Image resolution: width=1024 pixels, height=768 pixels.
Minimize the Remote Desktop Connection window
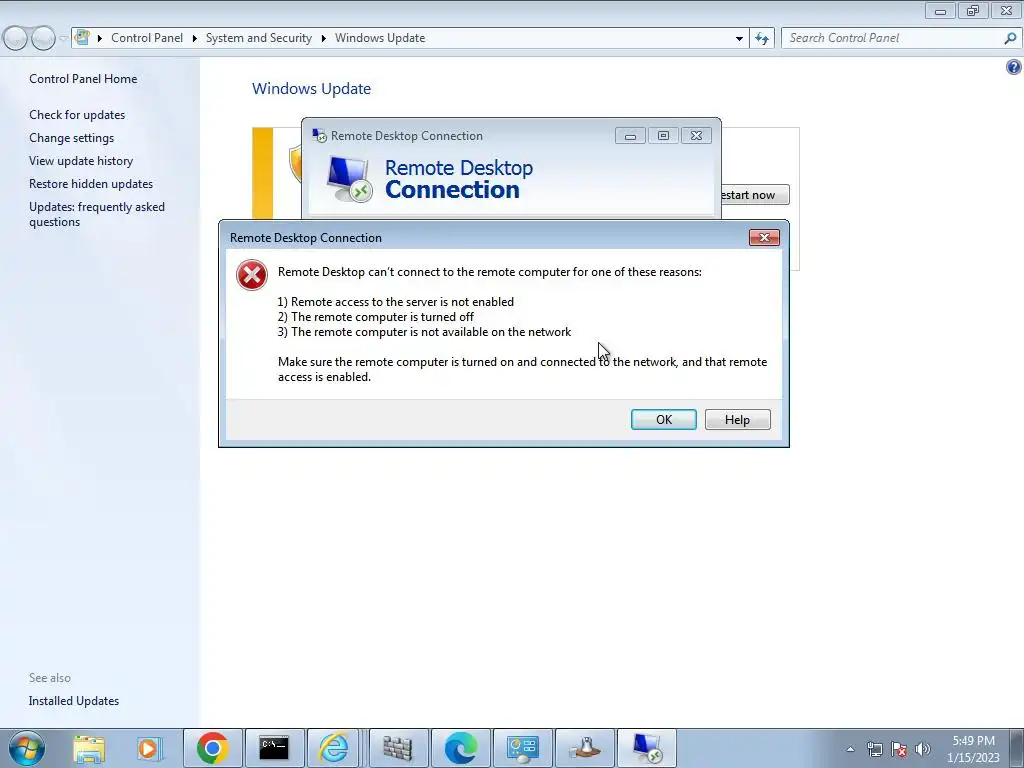(630, 135)
